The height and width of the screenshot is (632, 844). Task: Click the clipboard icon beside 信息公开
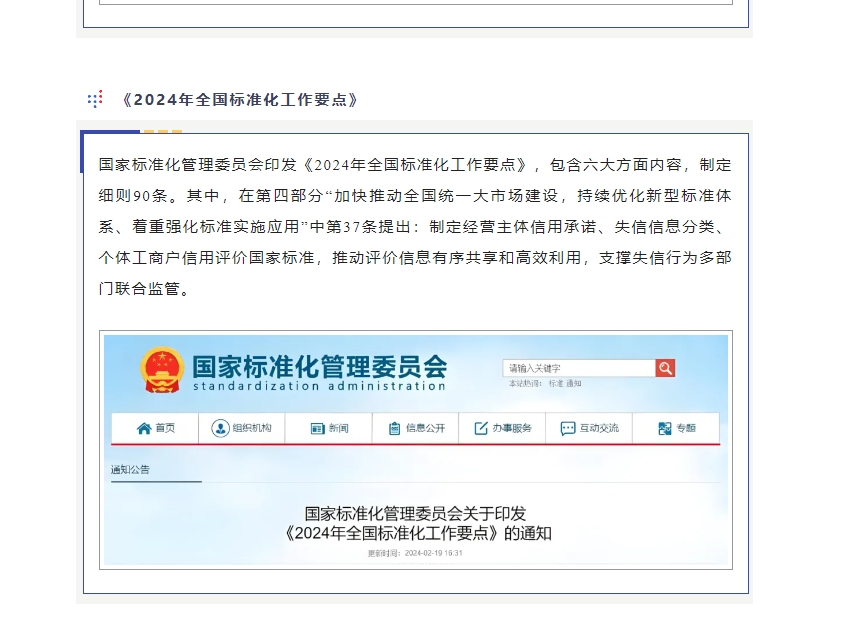pyautogui.click(x=395, y=429)
